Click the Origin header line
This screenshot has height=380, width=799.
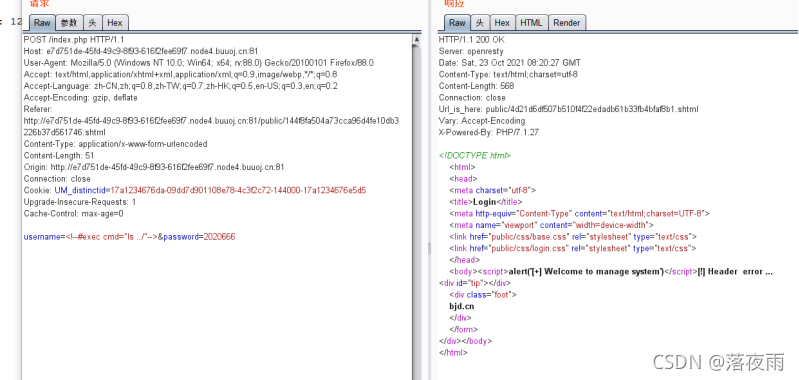pyautogui.click(x=154, y=167)
